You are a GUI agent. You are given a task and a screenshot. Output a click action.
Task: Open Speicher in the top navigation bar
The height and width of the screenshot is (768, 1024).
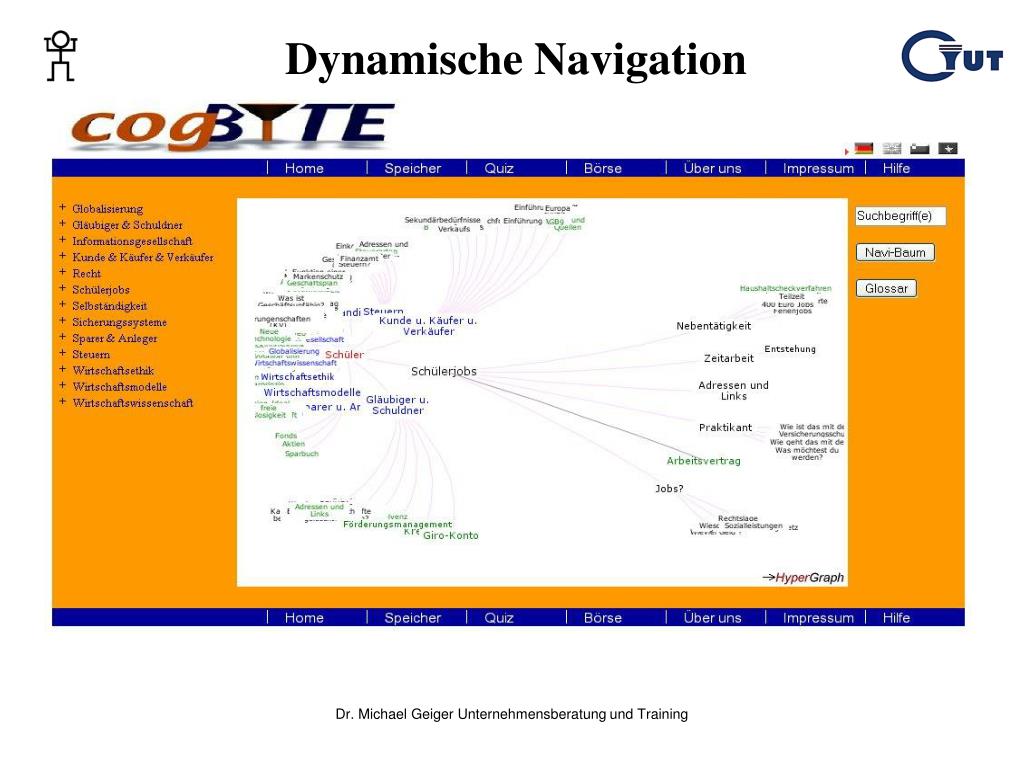tap(413, 168)
